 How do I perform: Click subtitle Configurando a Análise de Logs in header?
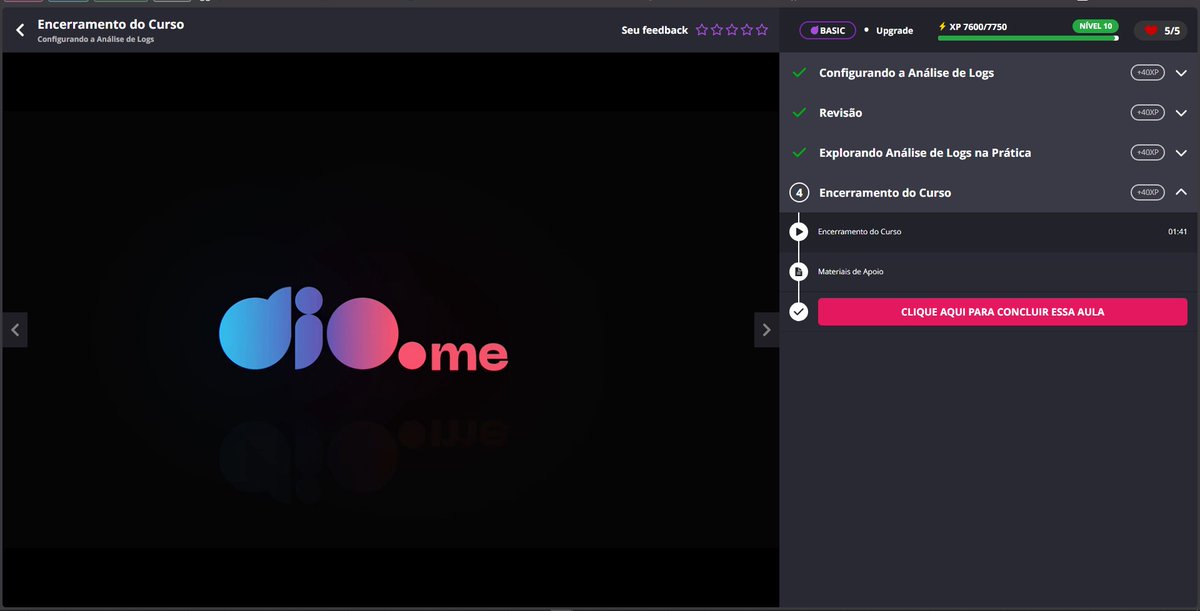[x=96, y=40]
